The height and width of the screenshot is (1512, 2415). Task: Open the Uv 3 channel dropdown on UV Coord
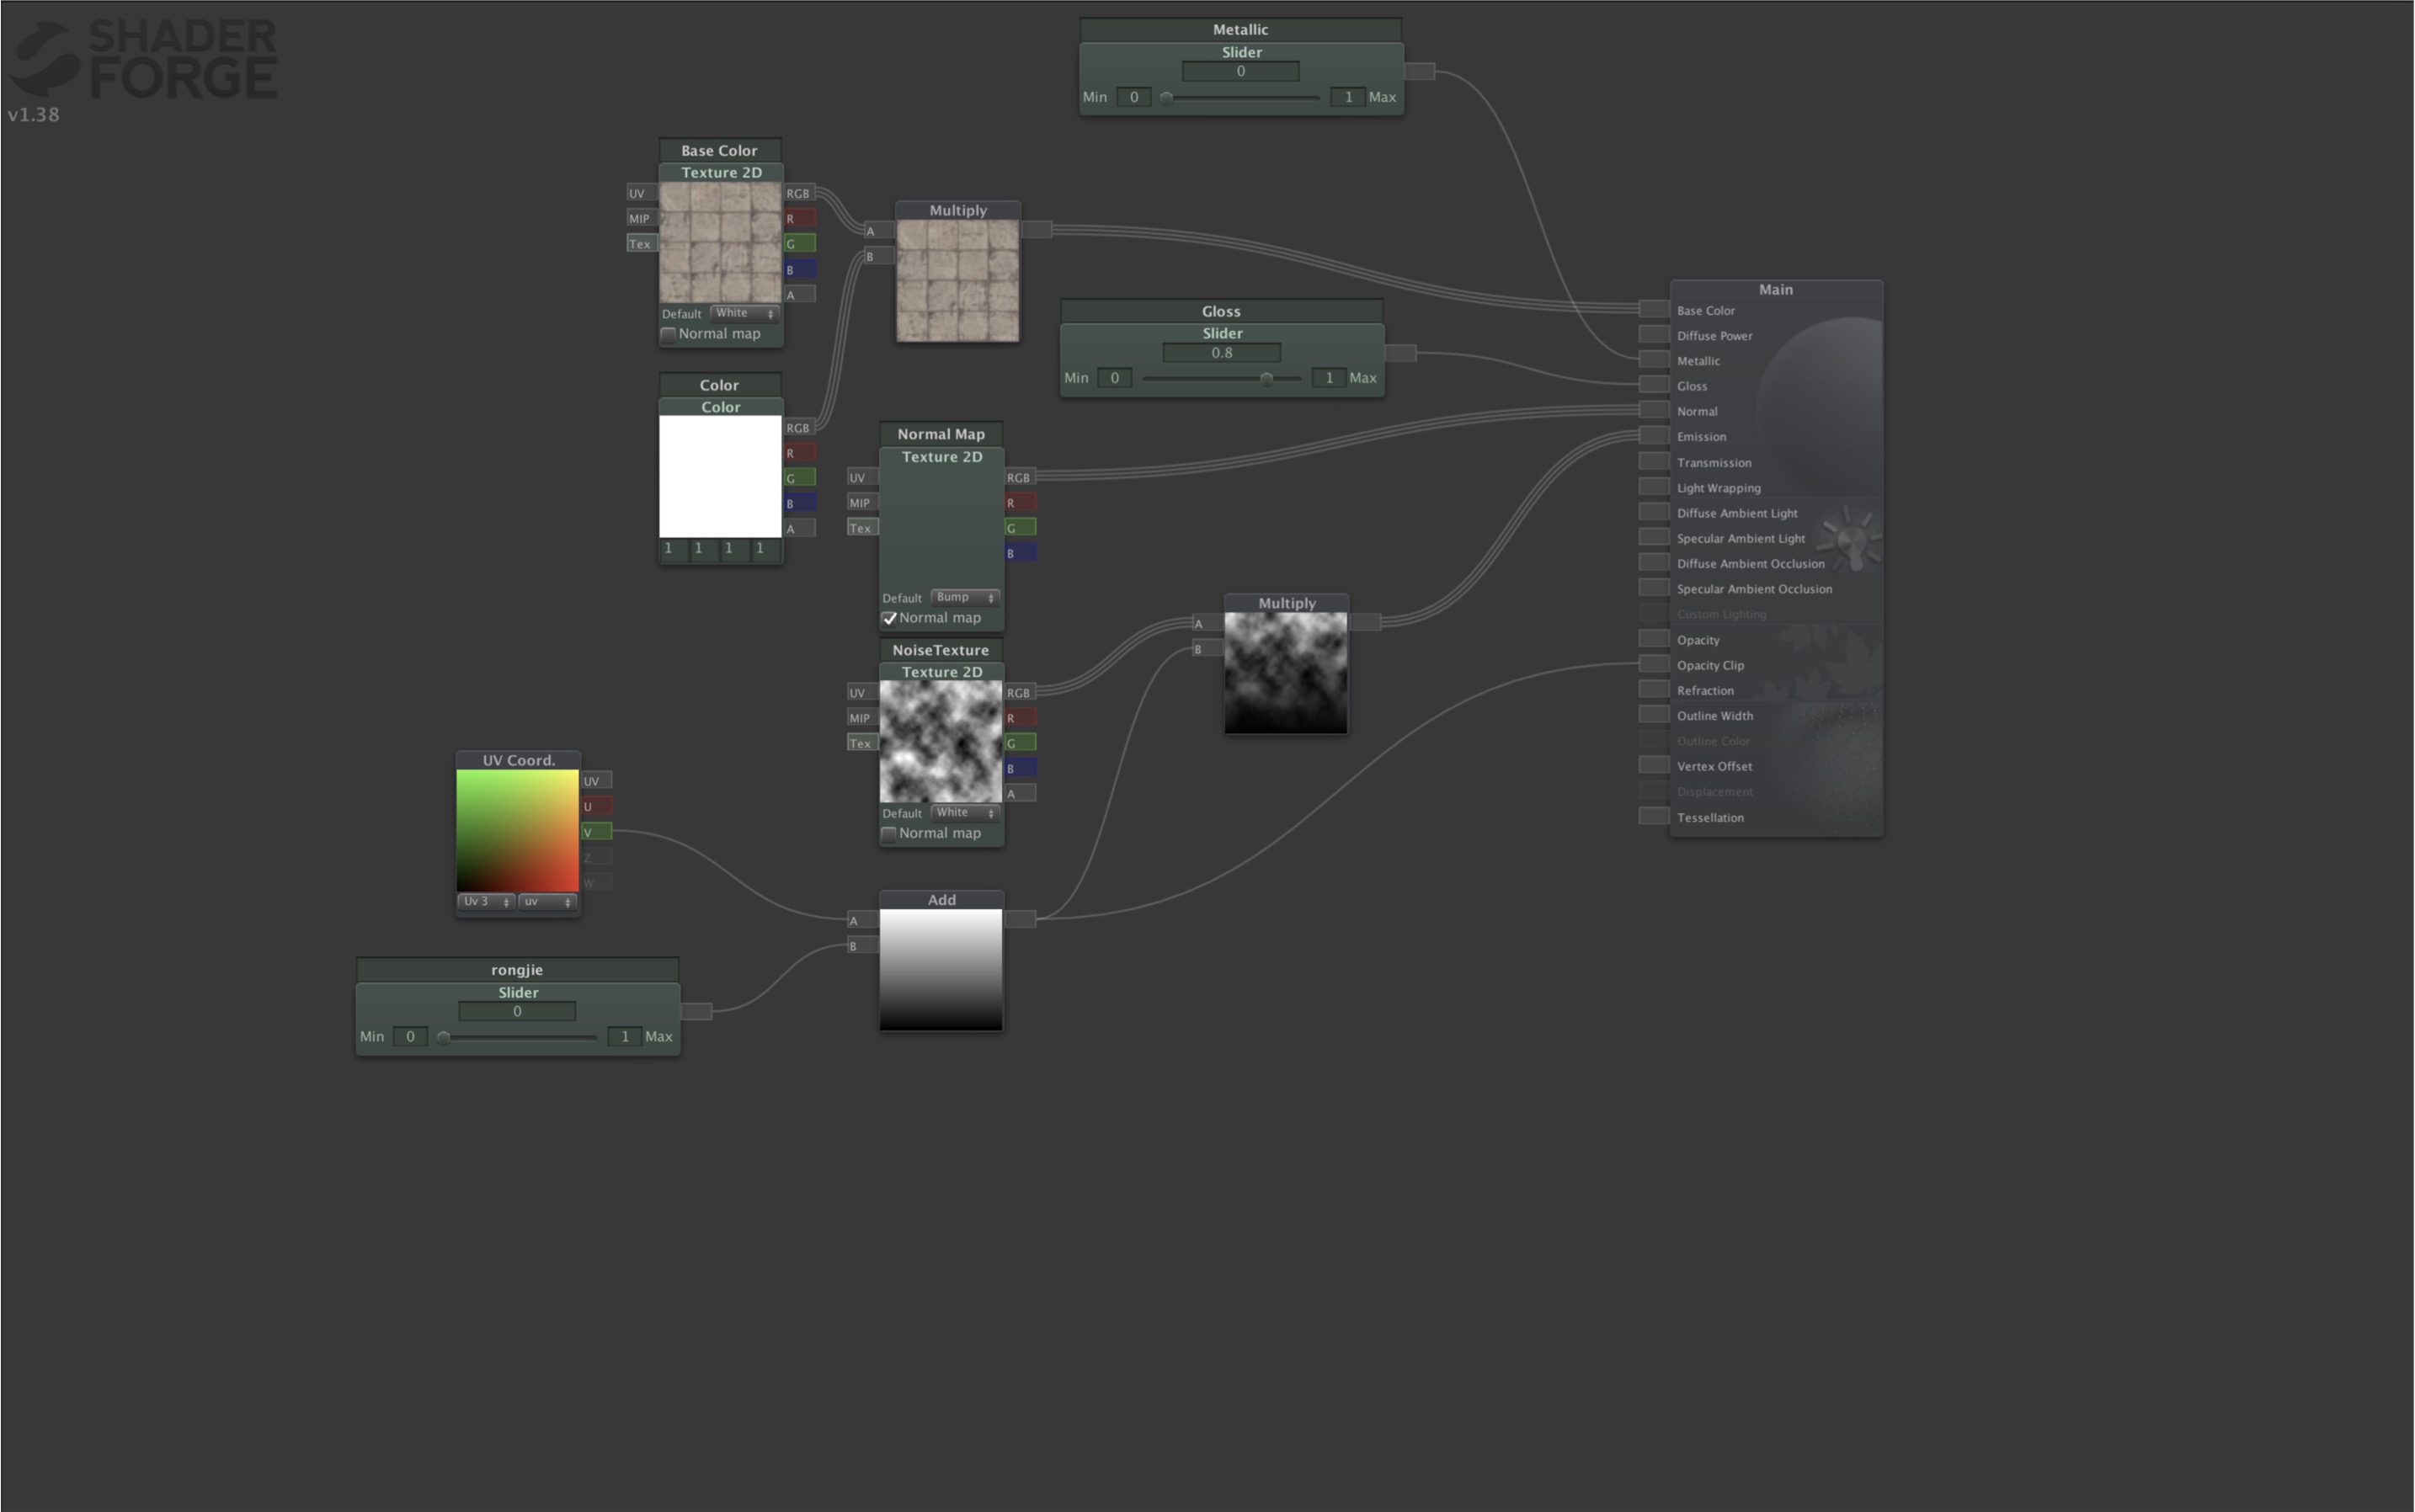coord(486,901)
